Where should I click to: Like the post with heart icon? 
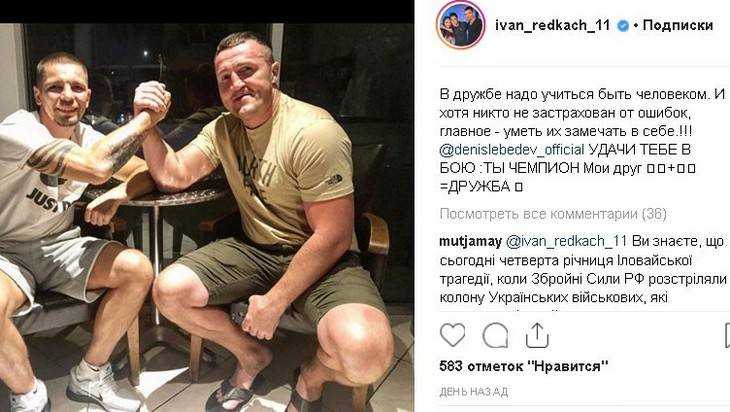pyautogui.click(x=452, y=335)
